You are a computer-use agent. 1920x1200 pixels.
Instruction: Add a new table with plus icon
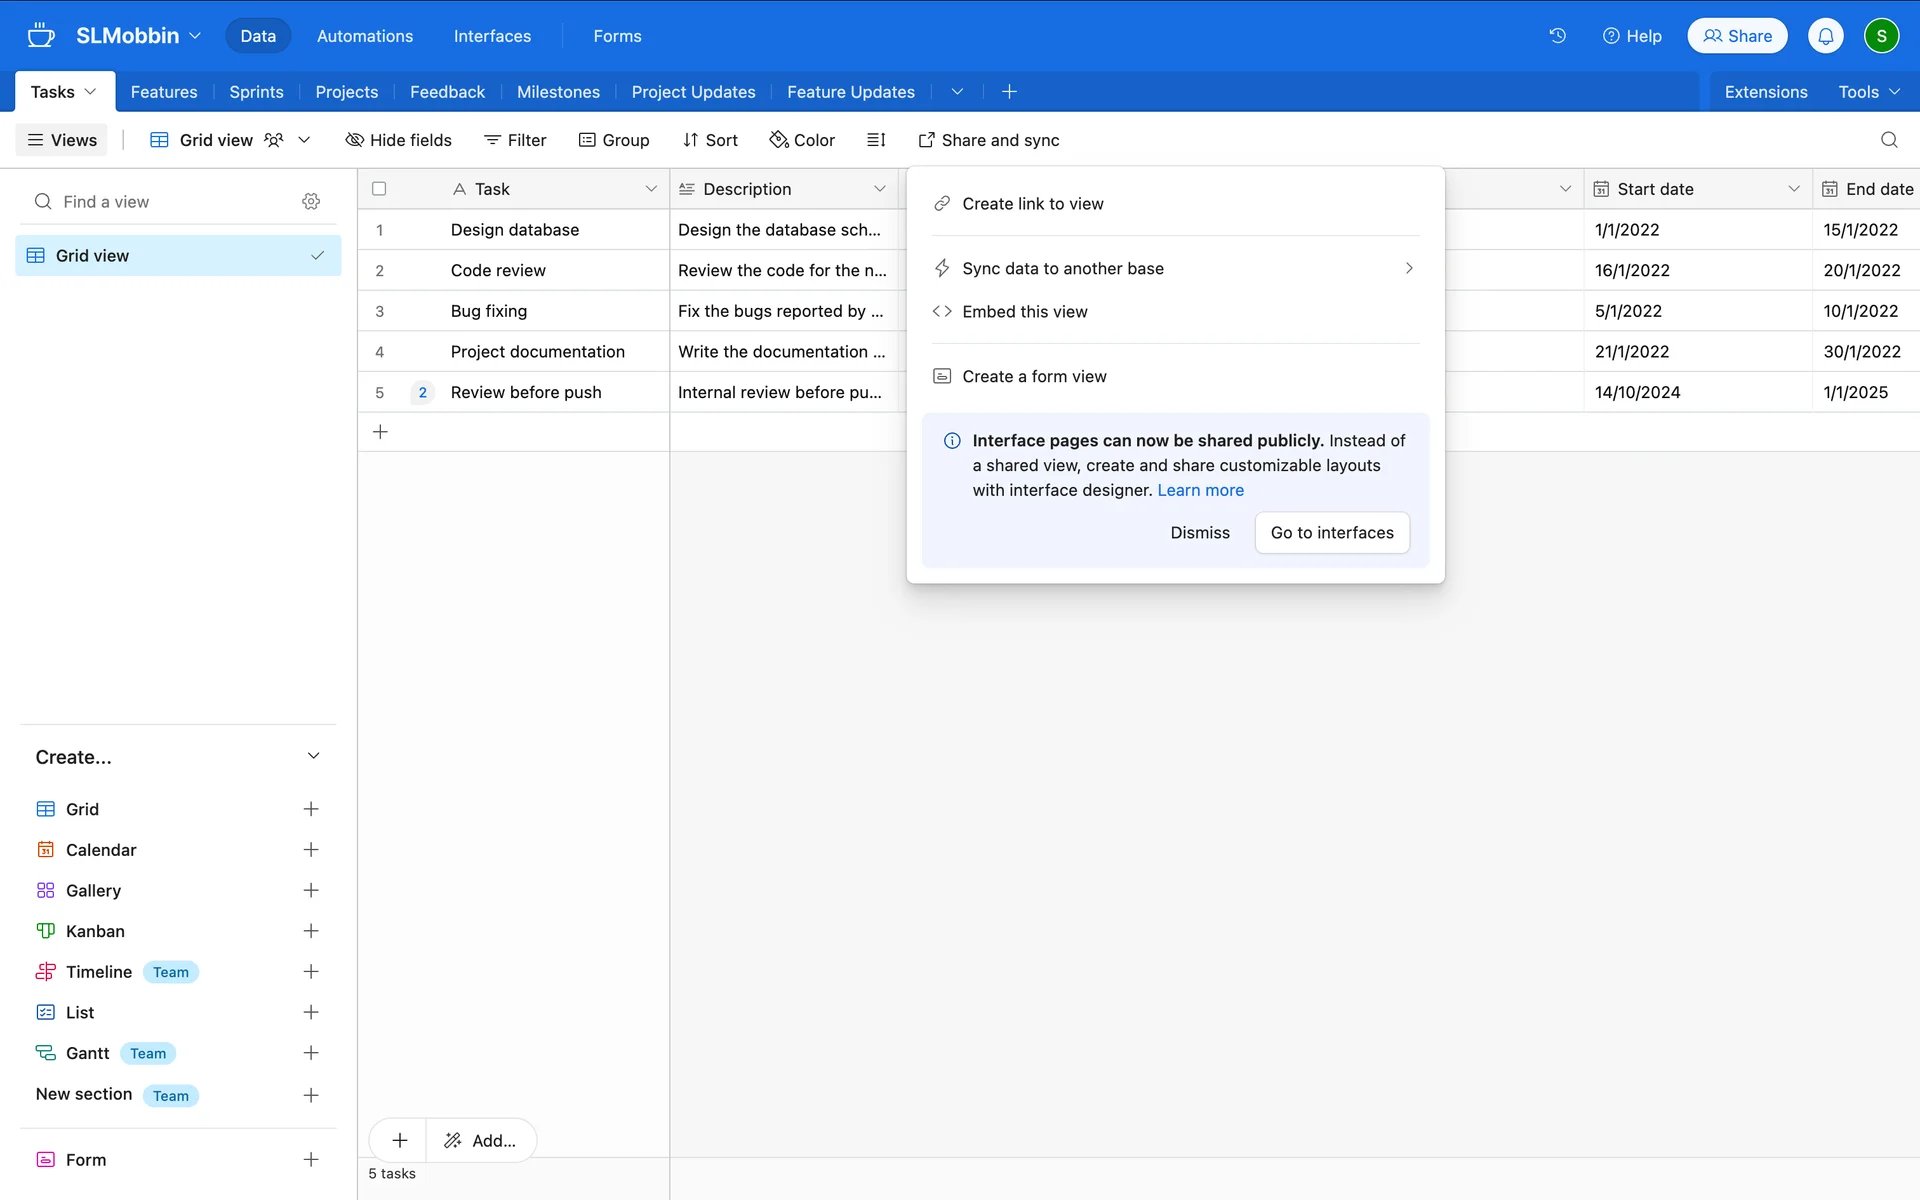[1009, 92]
